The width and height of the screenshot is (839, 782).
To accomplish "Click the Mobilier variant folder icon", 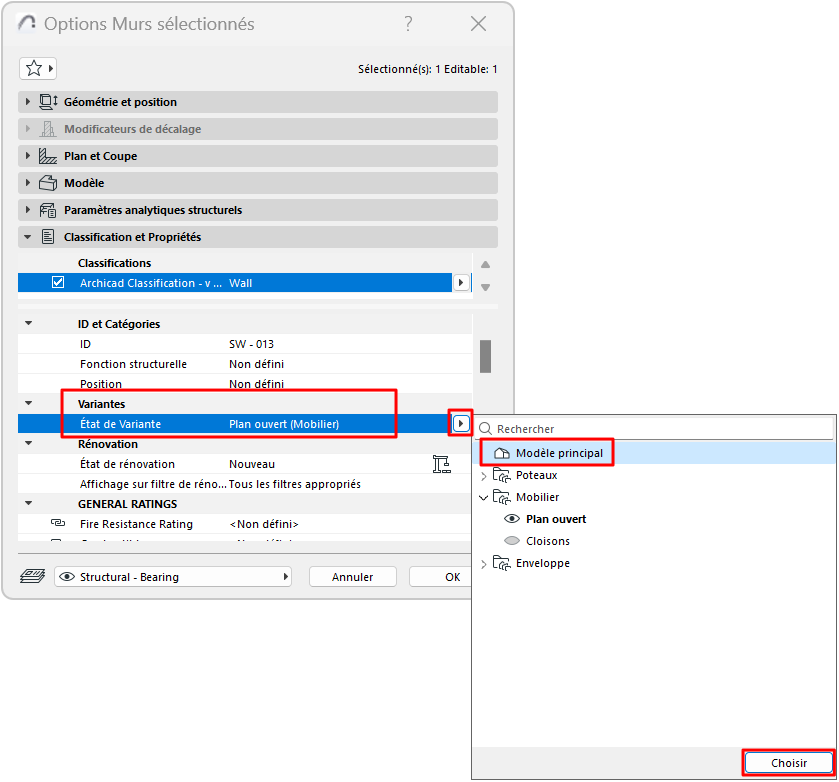I will (501, 497).
